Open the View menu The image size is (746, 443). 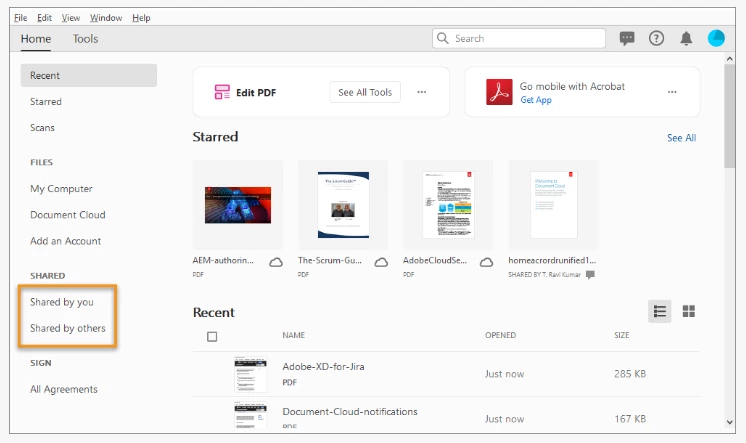click(x=70, y=18)
